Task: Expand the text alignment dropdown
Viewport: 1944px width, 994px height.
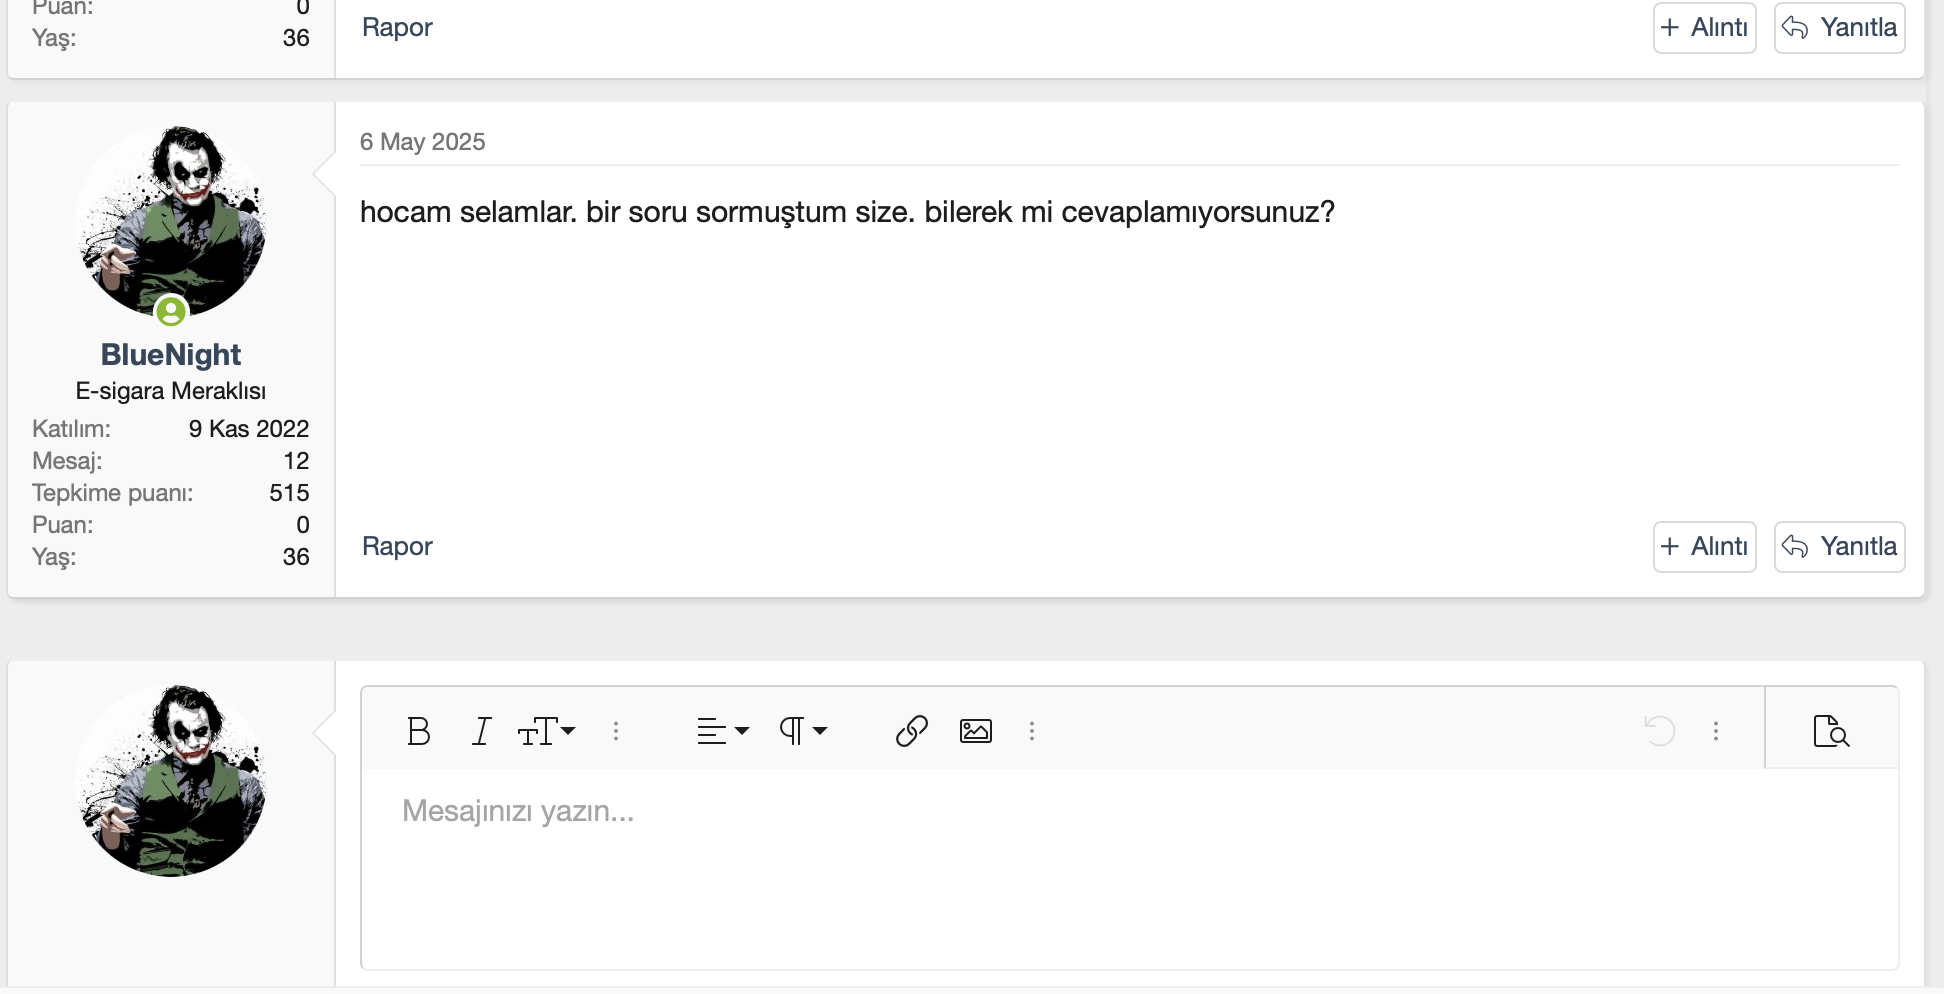Action: click(x=723, y=731)
